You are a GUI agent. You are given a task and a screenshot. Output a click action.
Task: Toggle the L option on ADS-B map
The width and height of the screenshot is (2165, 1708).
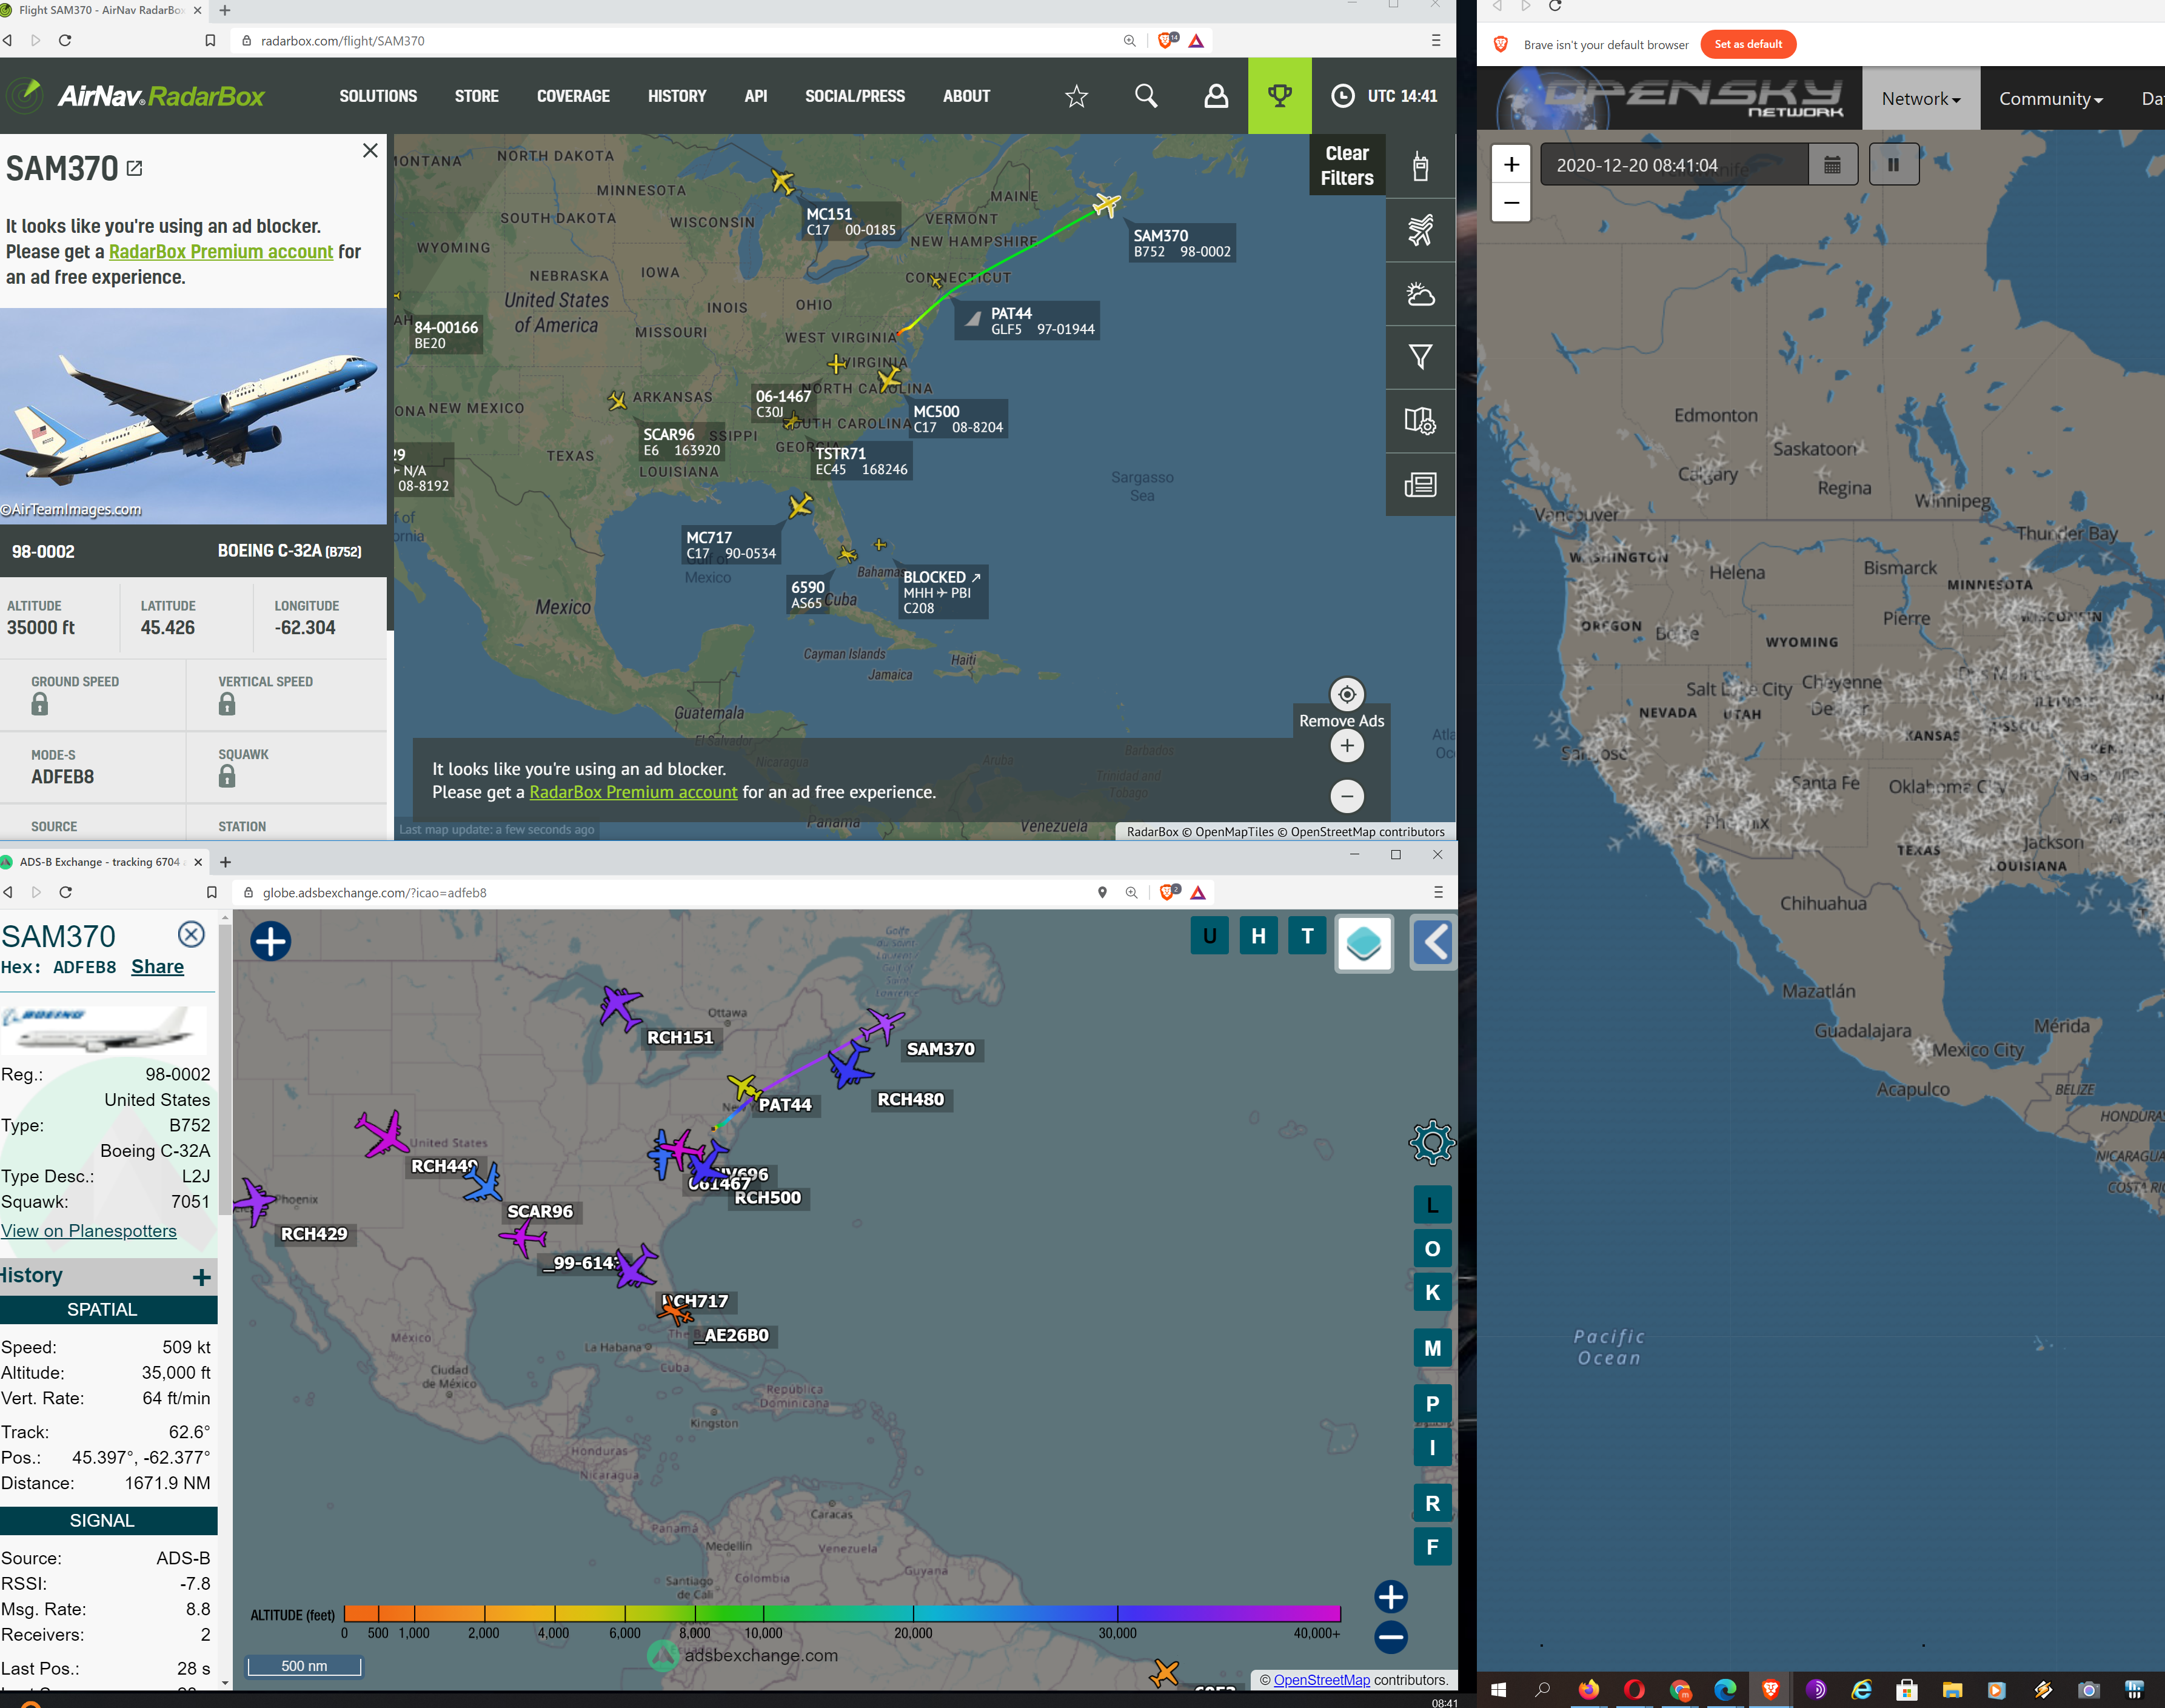click(x=1432, y=1205)
